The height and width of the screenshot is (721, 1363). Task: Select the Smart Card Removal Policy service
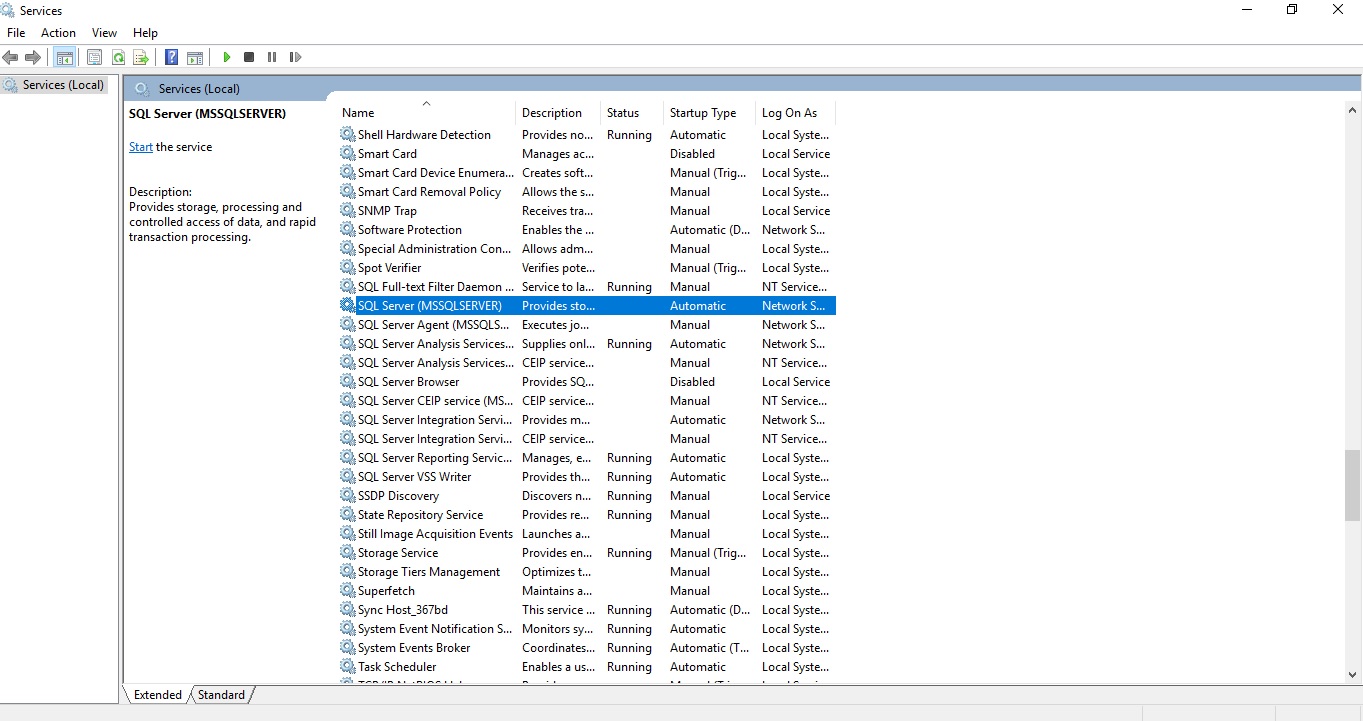[587, 191]
